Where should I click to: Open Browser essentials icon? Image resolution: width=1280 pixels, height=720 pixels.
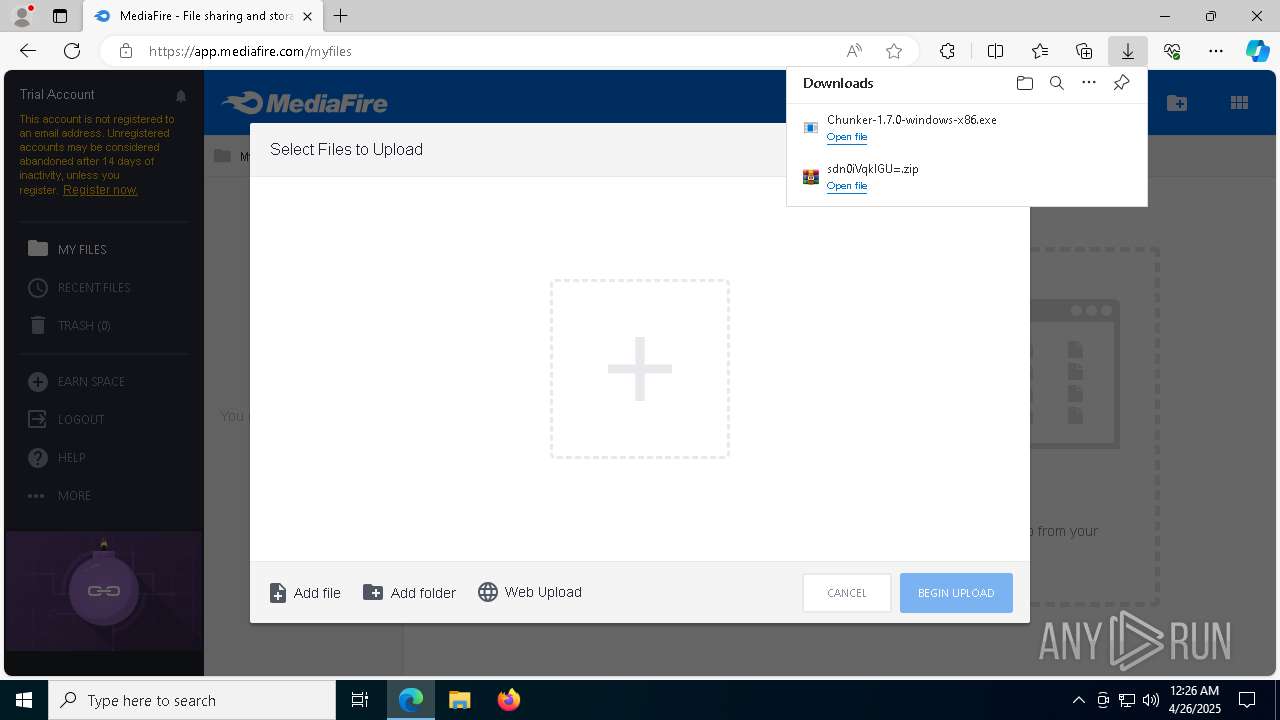pos(1172,51)
